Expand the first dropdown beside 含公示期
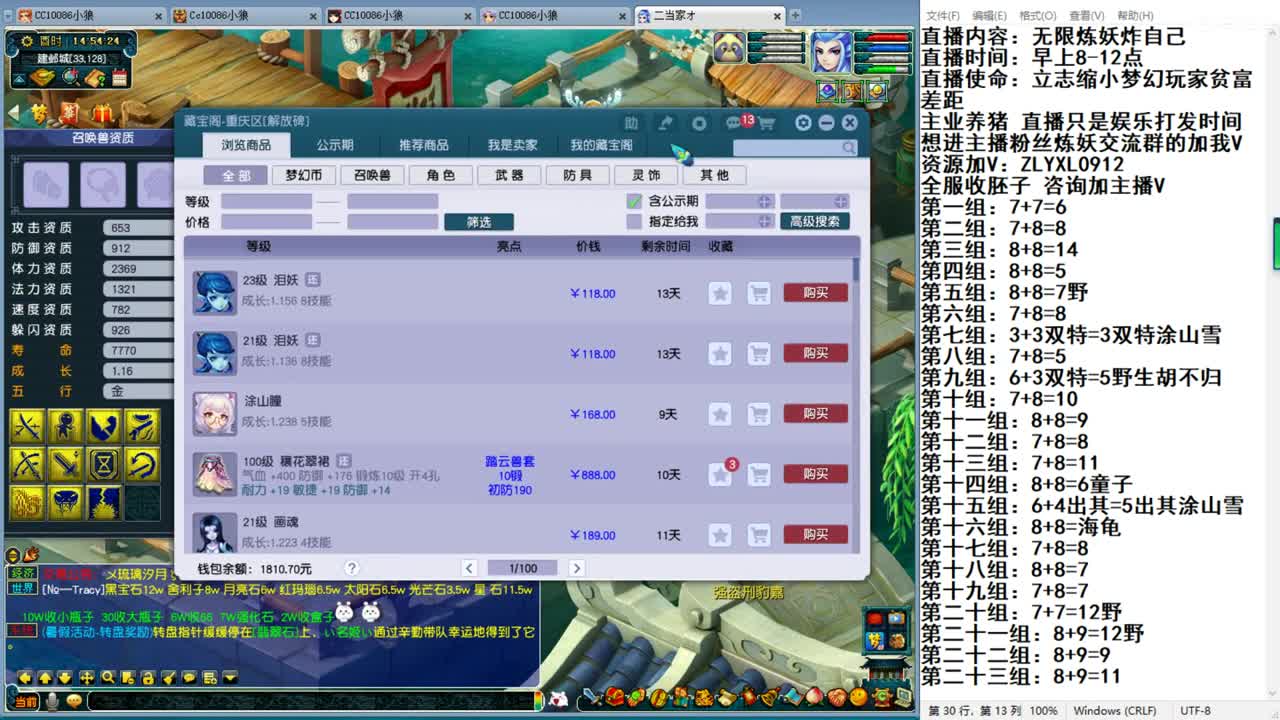 coord(765,201)
